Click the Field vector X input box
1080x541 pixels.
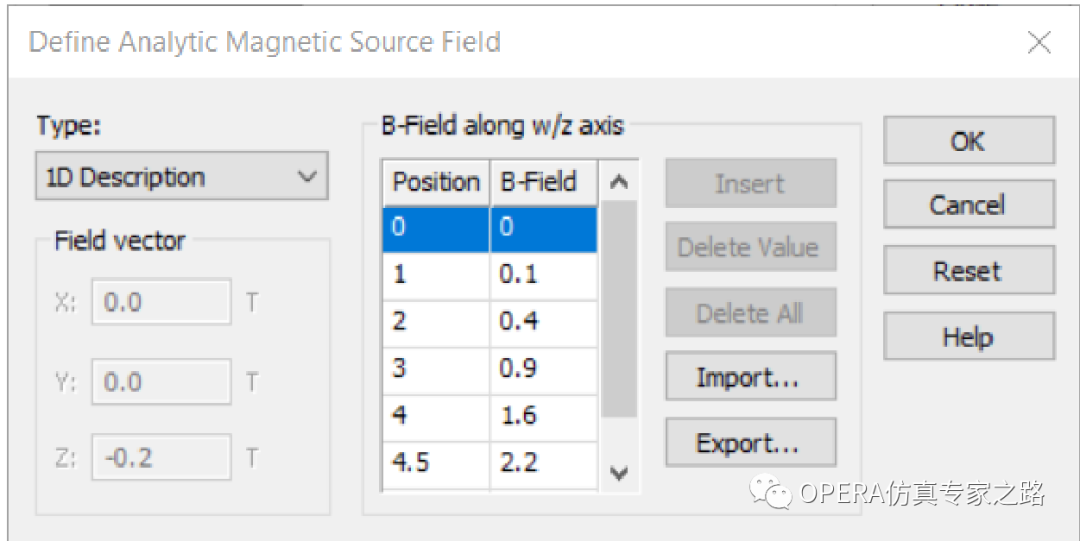[162, 301]
